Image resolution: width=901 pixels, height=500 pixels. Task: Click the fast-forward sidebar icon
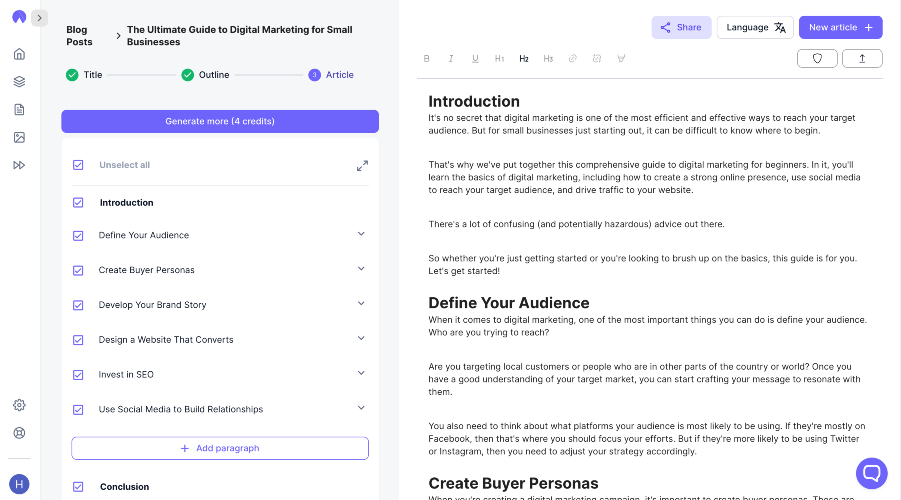[x=19, y=165]
